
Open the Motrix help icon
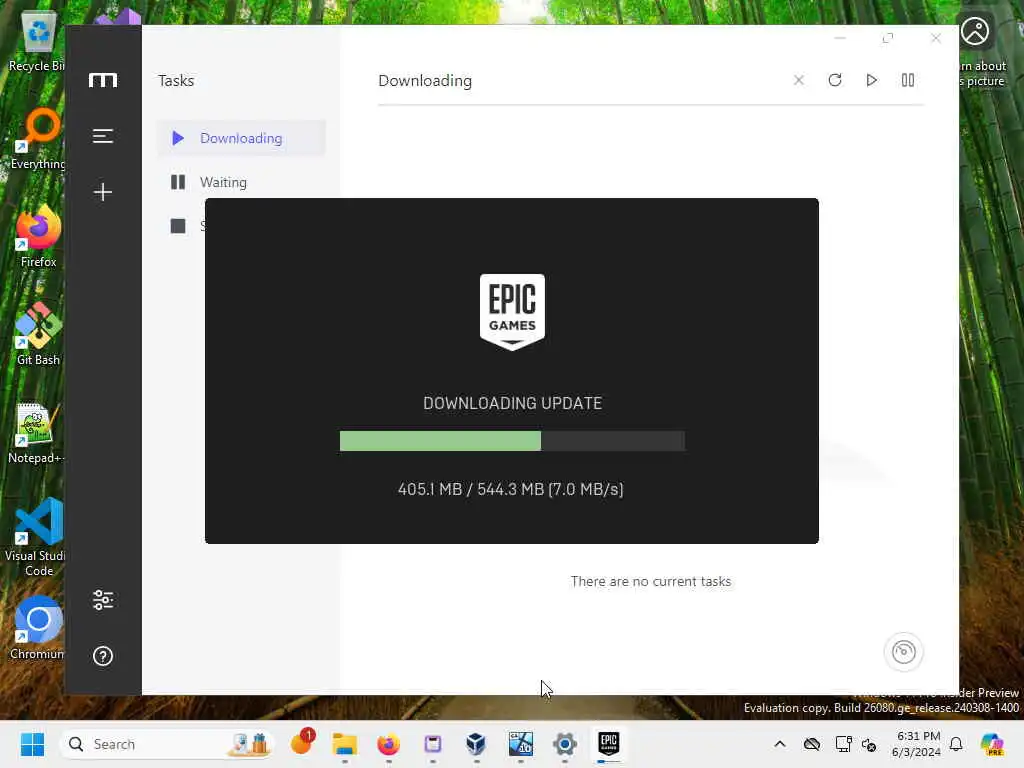(x=103, y=656)
